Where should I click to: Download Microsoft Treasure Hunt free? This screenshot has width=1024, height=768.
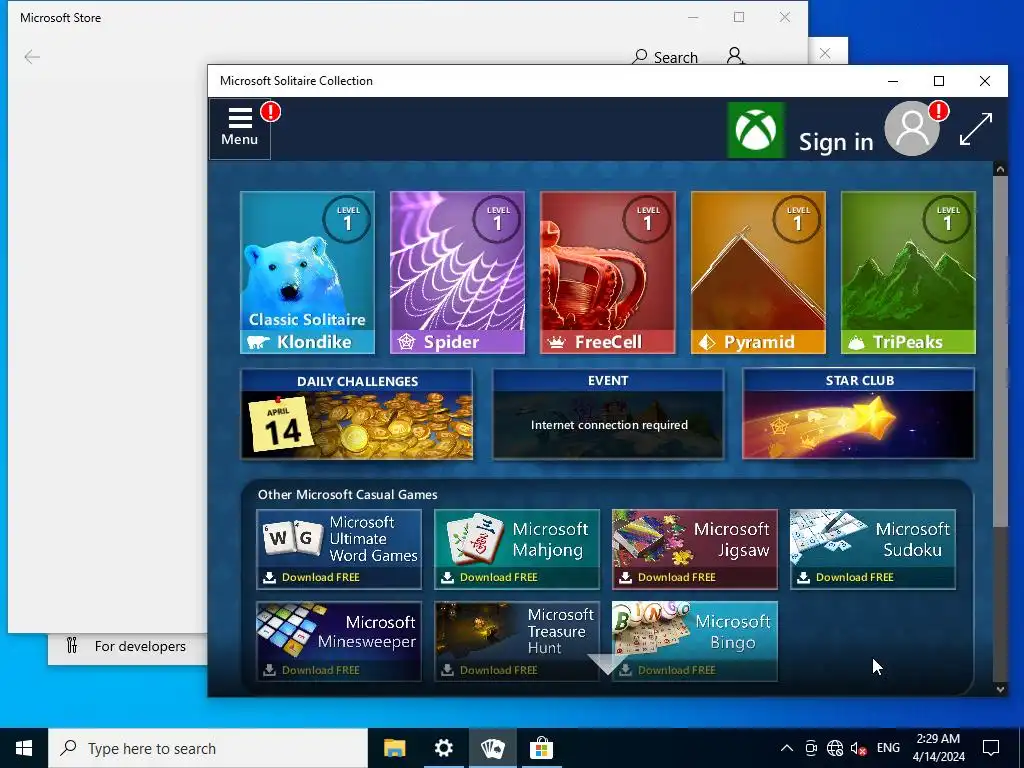[x=517, y=641]
